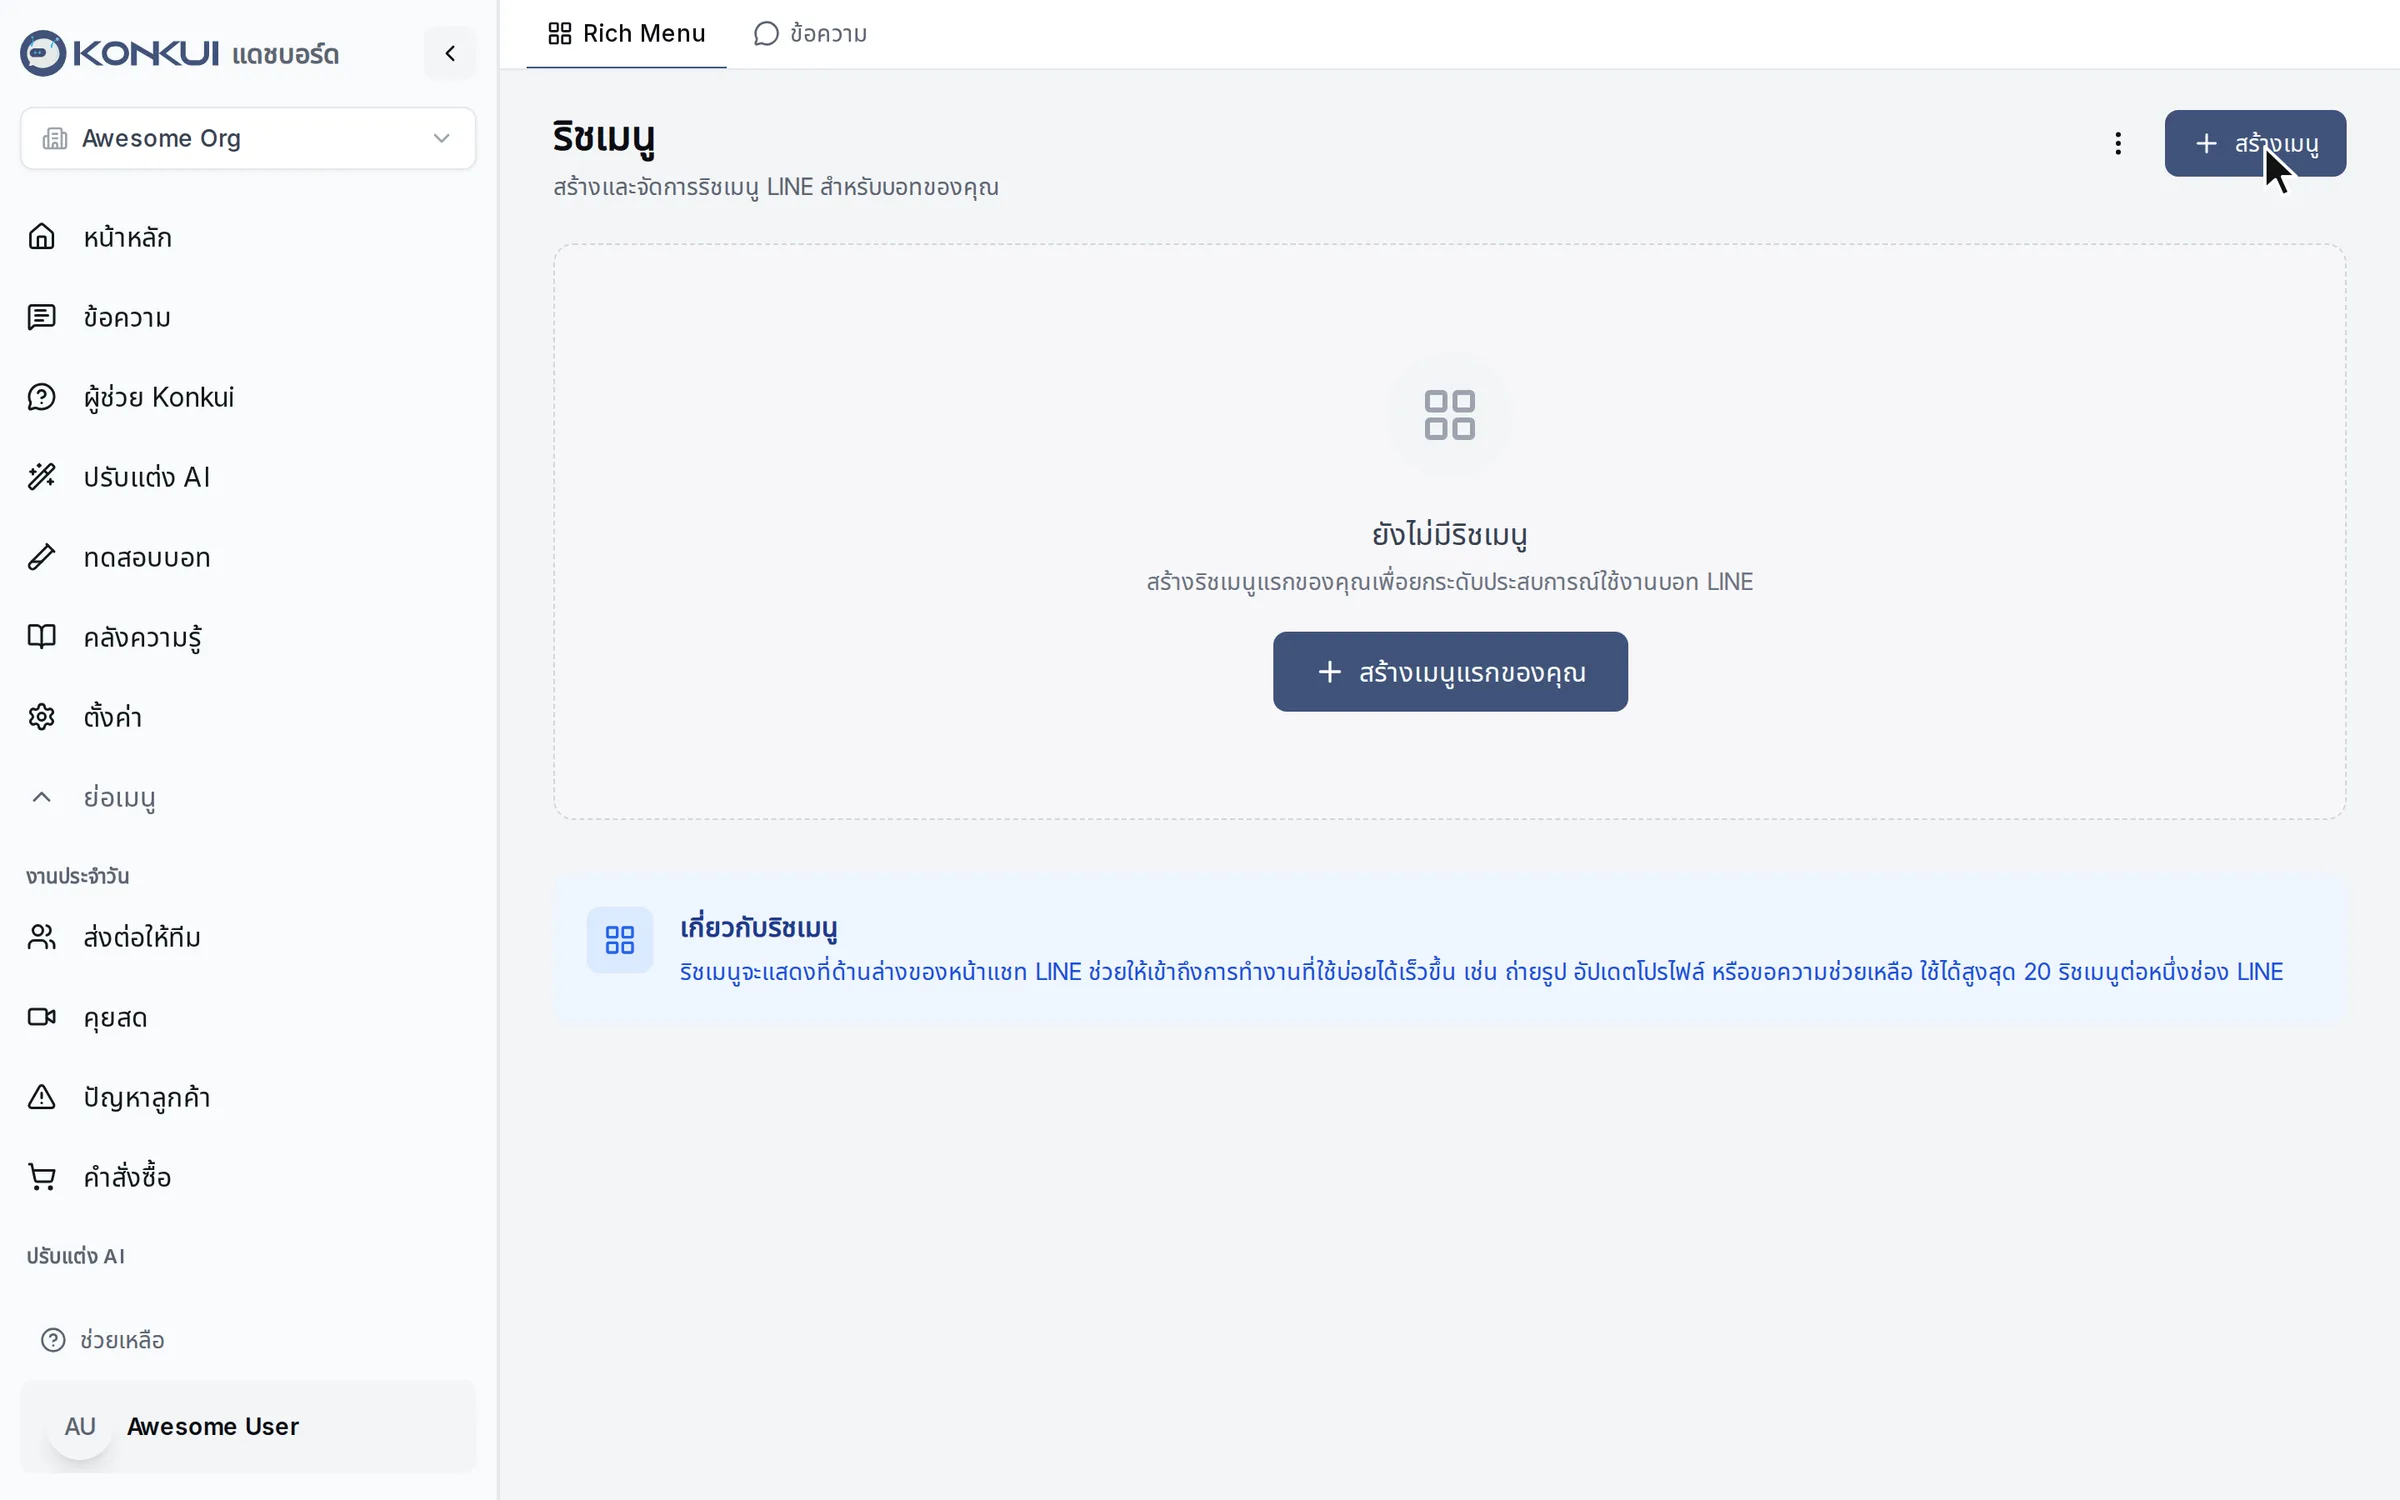Image resolution: width=2400 pixels, height=1500 pixels.
Task: Open ผู้ช่วย Konkui assistant icon
Action: click(41, 397)
